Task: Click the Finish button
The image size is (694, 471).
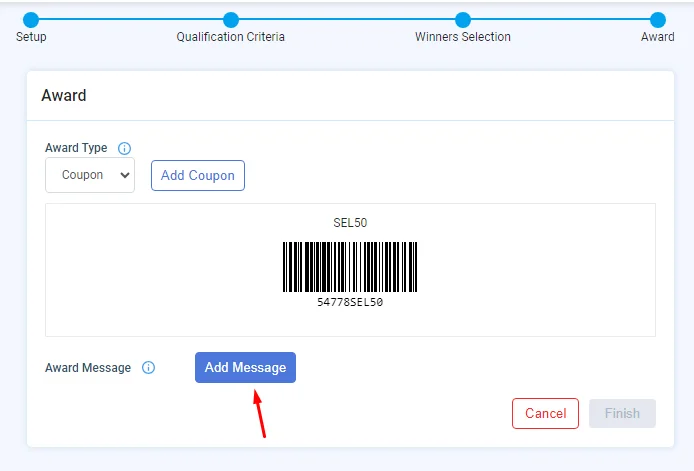Action: click(x=622, y=413)
